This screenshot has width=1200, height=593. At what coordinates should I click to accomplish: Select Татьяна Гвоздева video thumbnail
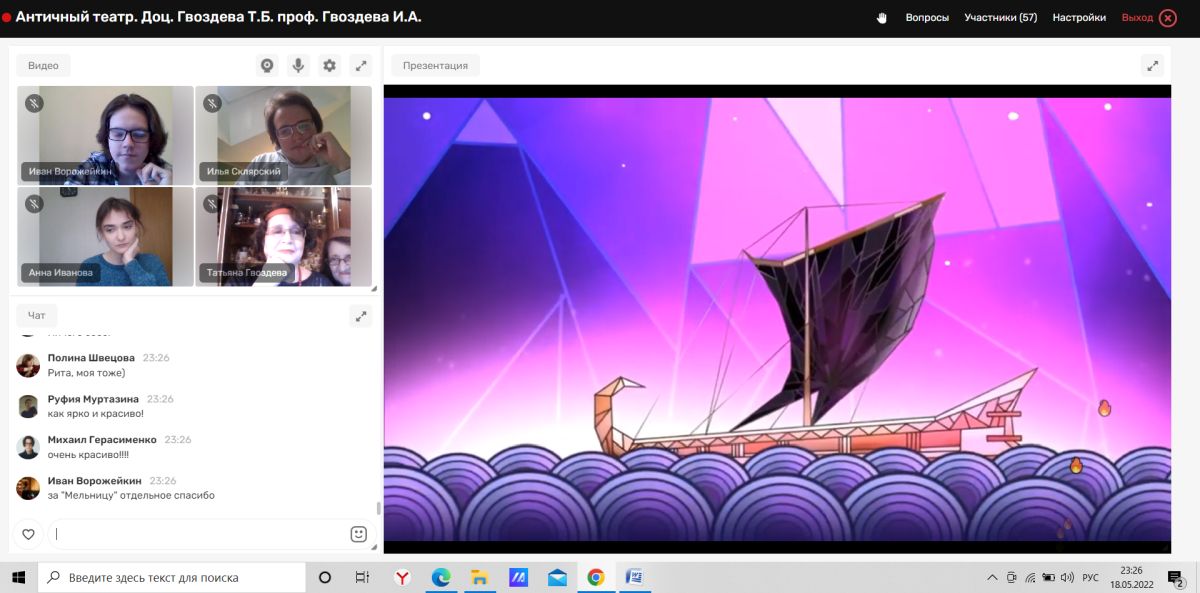click(284, 236)
